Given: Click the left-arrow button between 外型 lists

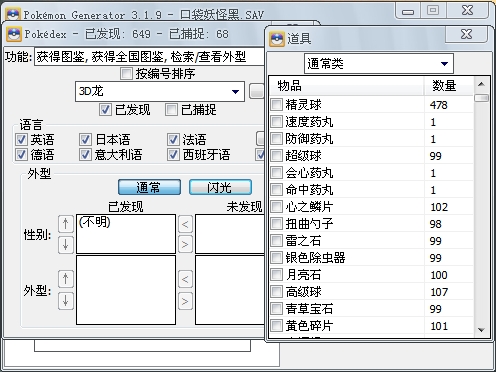Looking at the screenshot, I should point(185,279).
